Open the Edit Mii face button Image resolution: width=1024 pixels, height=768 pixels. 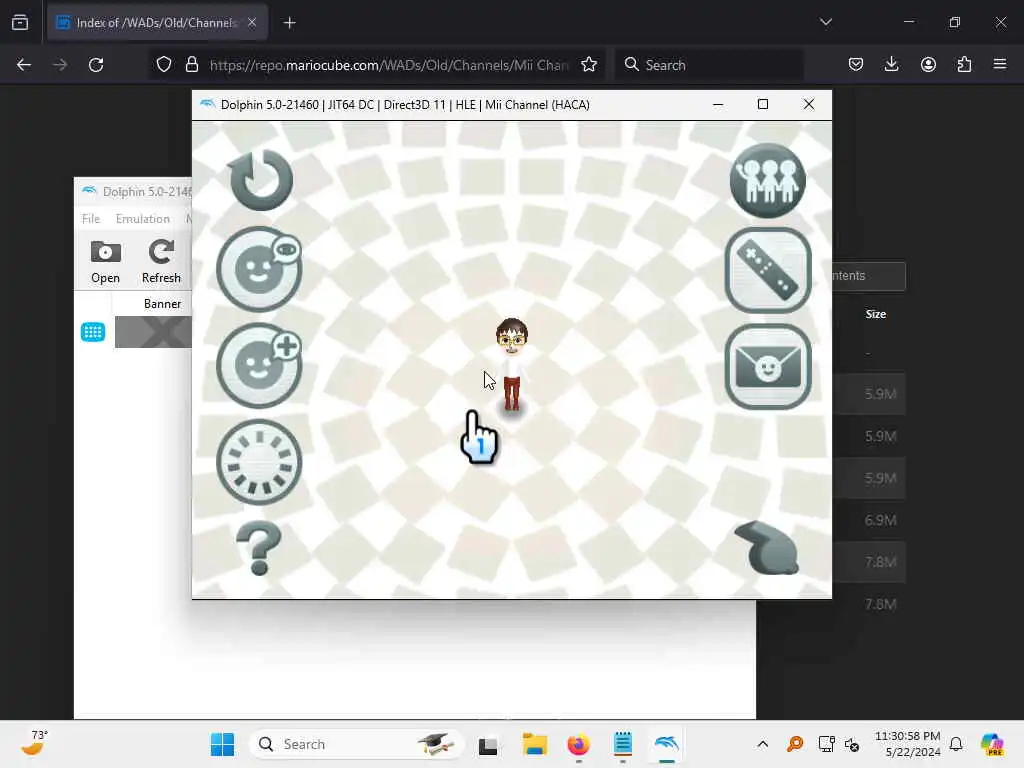[259, 268]
